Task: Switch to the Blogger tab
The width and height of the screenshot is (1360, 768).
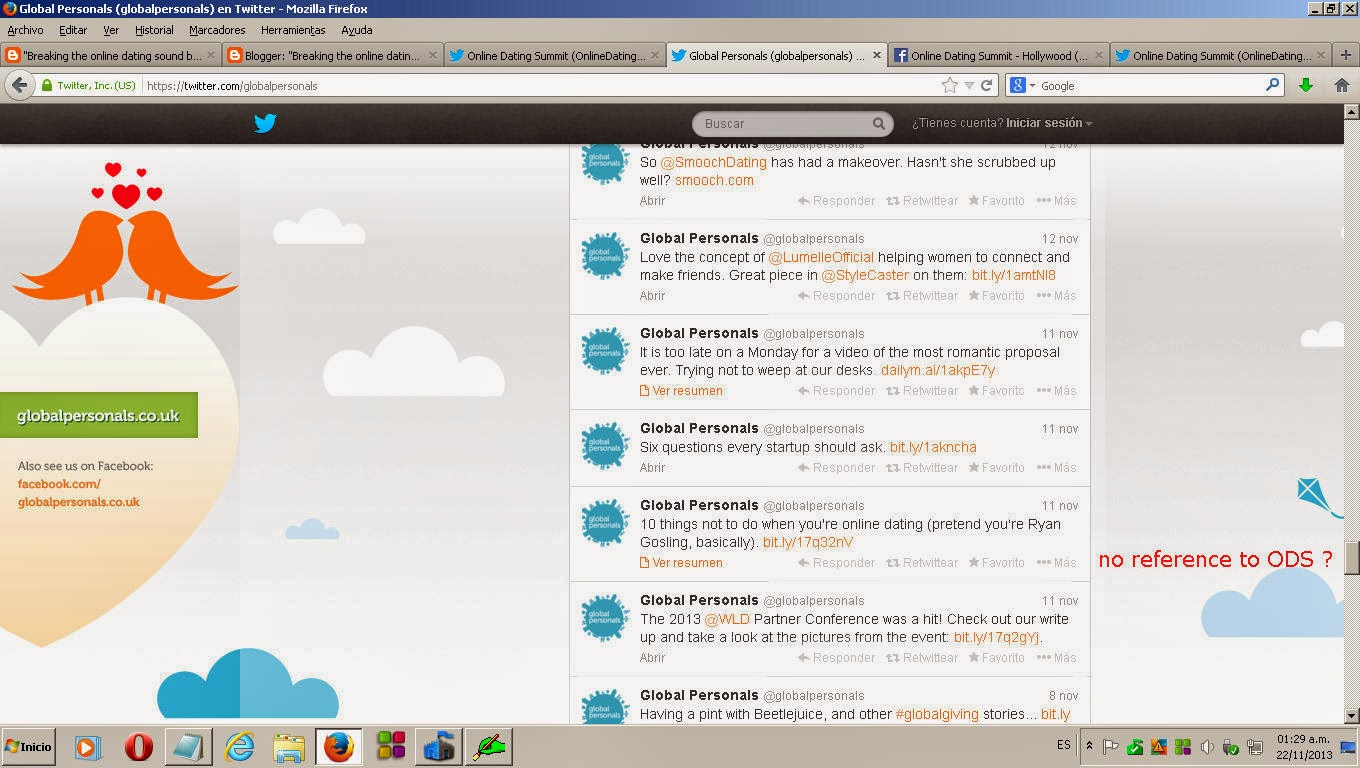Action: [x=331, y=56]
